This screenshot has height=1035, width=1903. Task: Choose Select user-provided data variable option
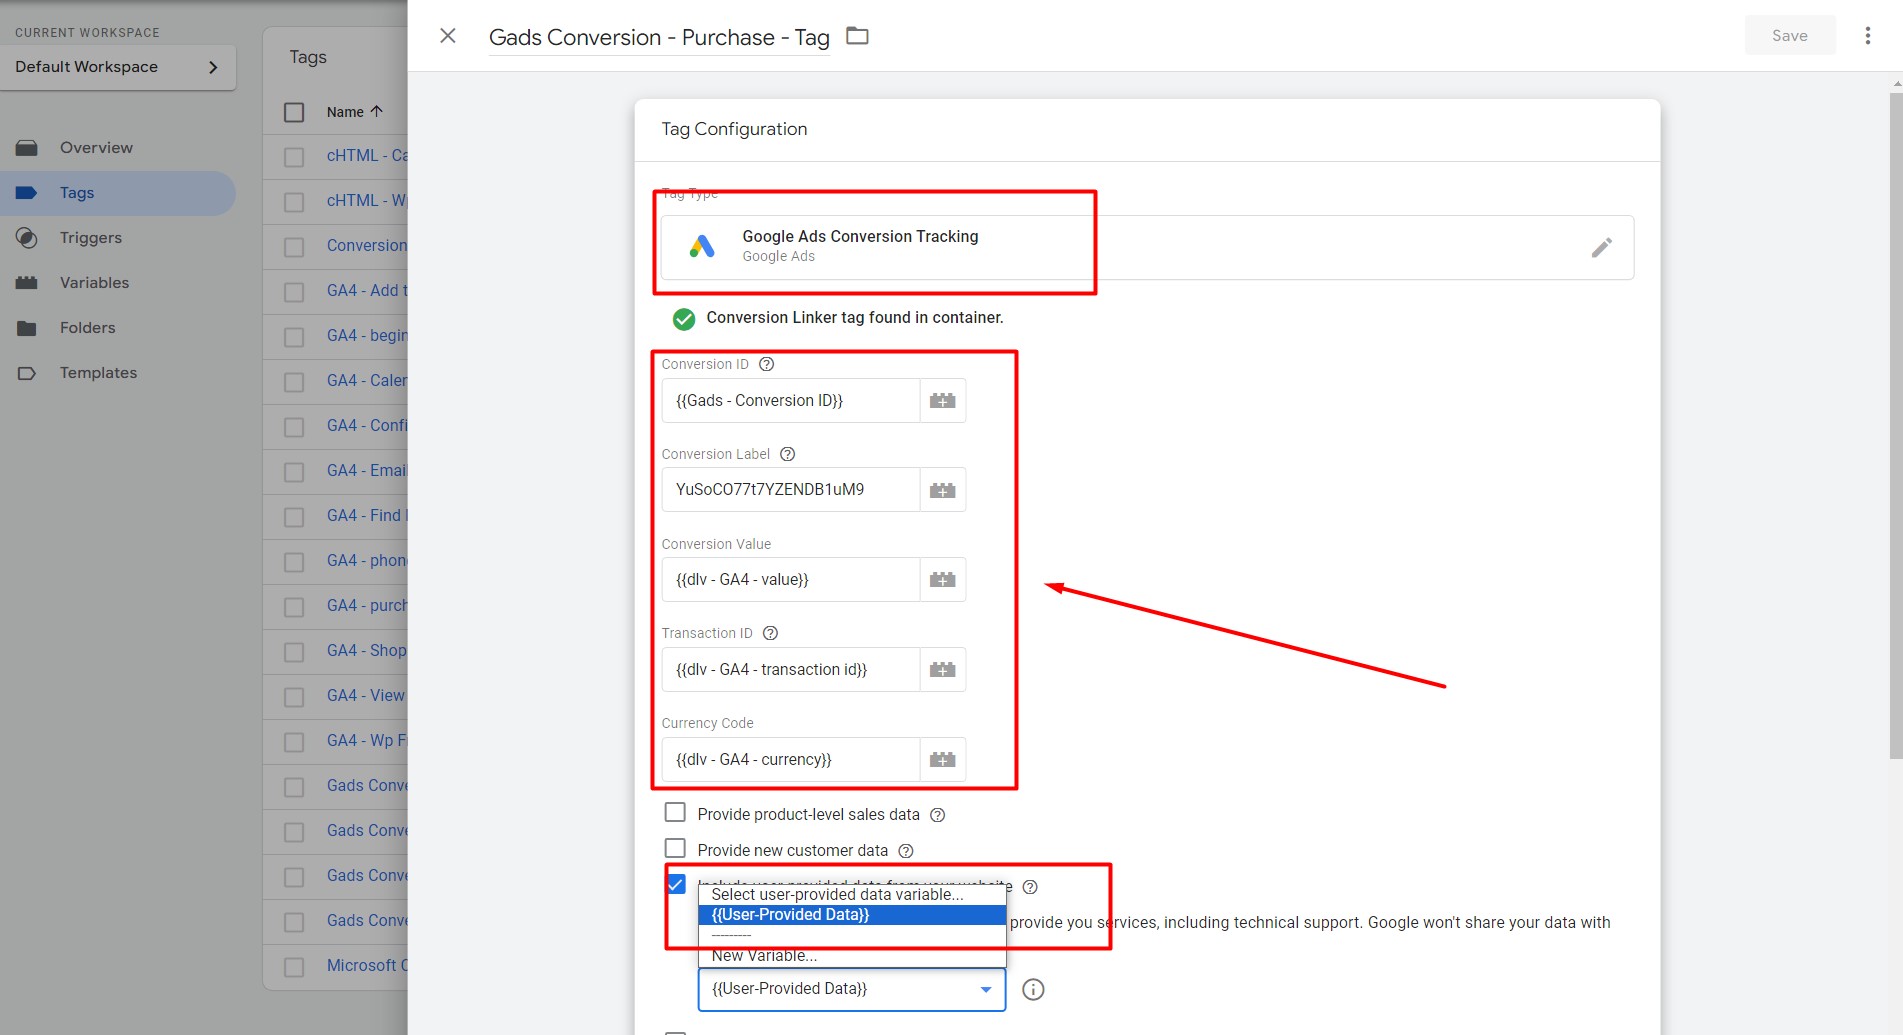pyautogui.click(x=852, y=895)
